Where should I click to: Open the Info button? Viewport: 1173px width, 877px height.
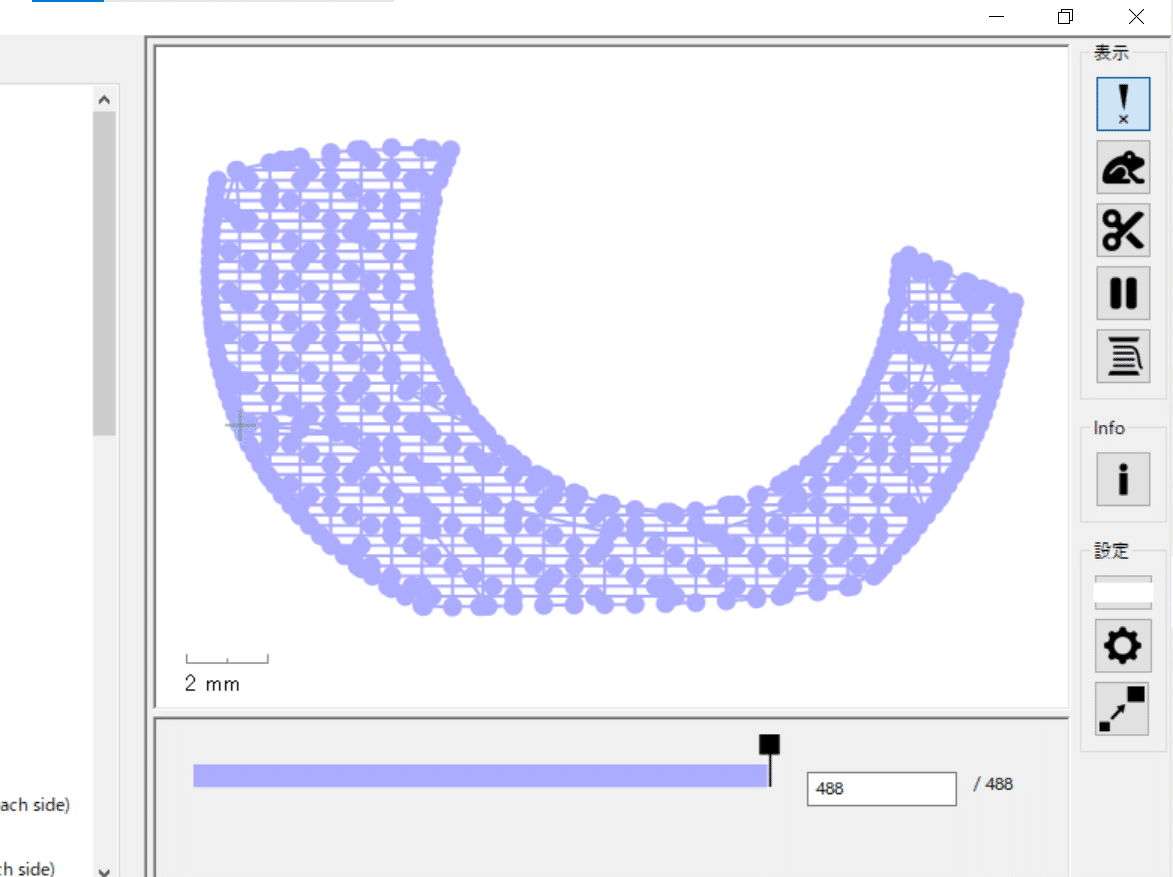(1123, 479)
